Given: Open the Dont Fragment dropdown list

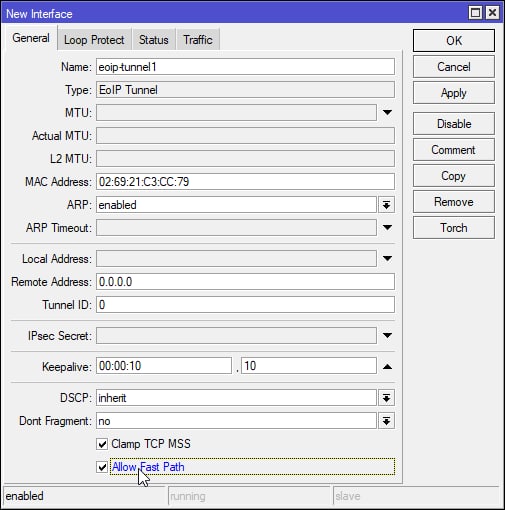Looking at the screenshot, I should [x=386, y=421].
